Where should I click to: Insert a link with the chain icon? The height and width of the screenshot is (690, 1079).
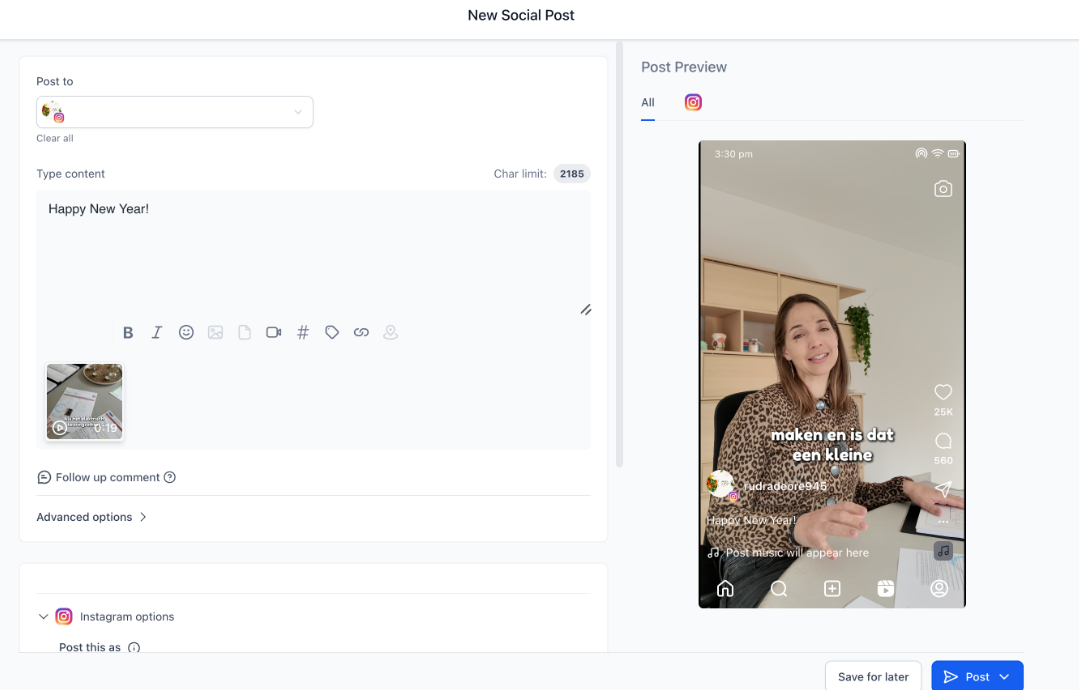[361, 333]
